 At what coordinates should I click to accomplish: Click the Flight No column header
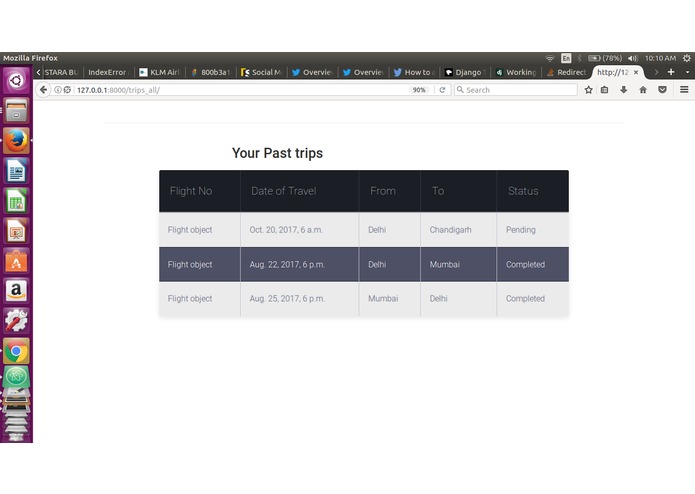tap(200, 191)
